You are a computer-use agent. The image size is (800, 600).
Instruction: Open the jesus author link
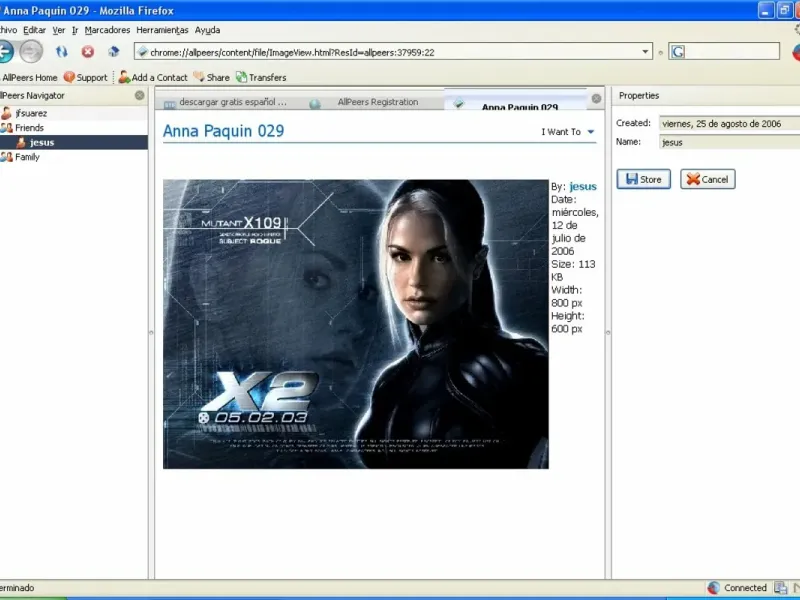pos(583,186)
